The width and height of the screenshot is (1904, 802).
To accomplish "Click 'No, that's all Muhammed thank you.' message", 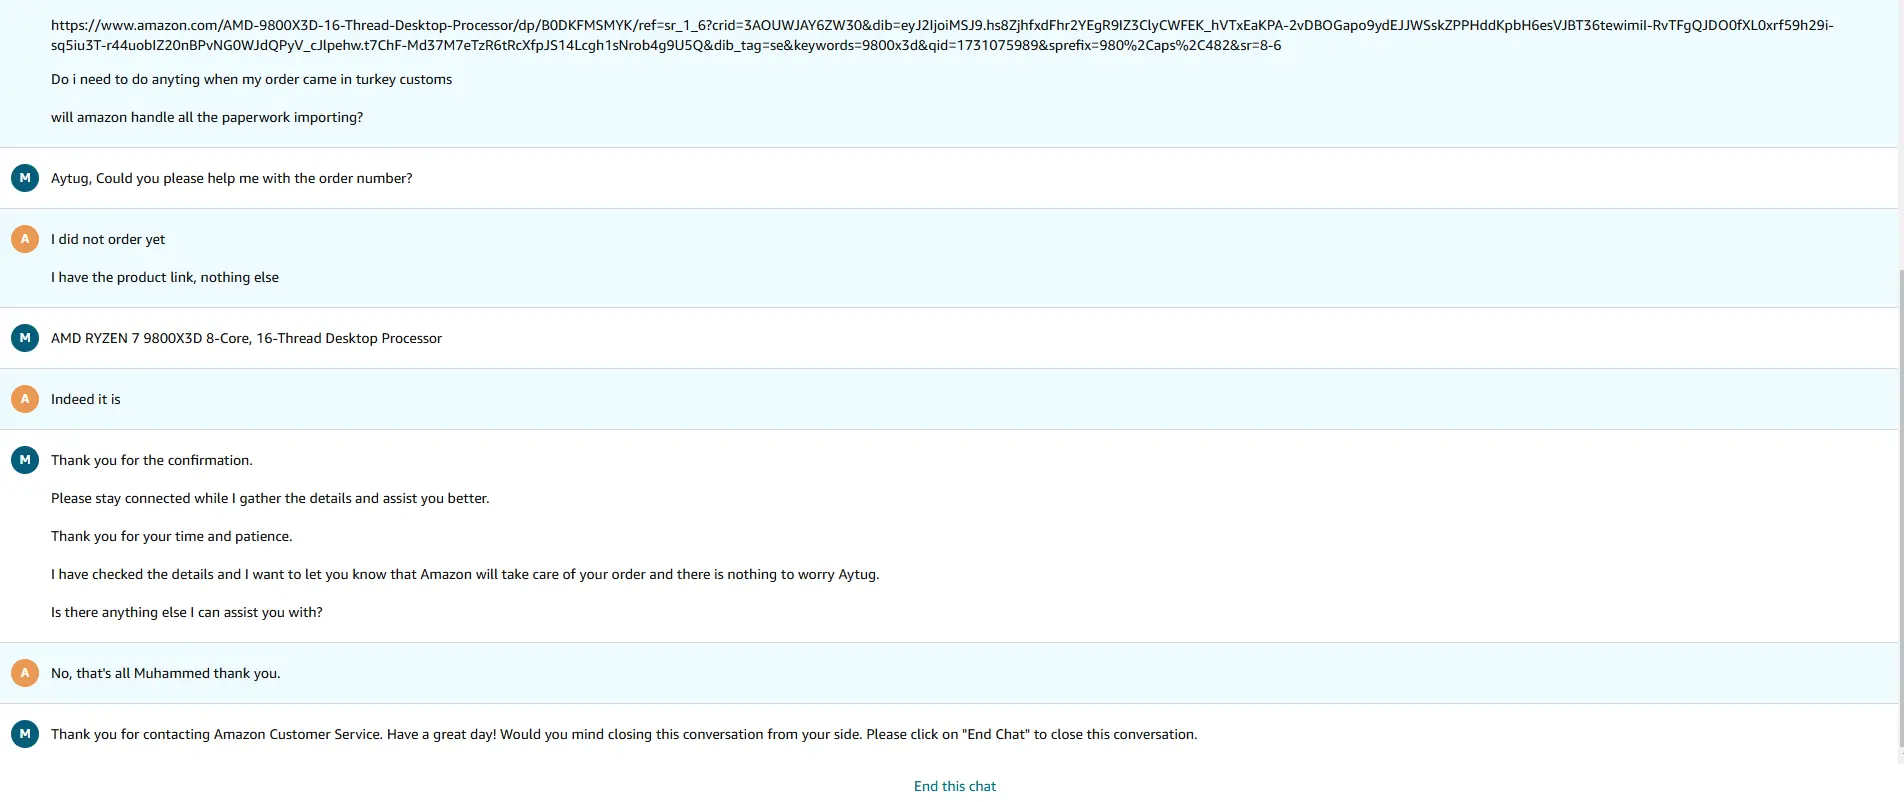I will [x=166, y=673].
